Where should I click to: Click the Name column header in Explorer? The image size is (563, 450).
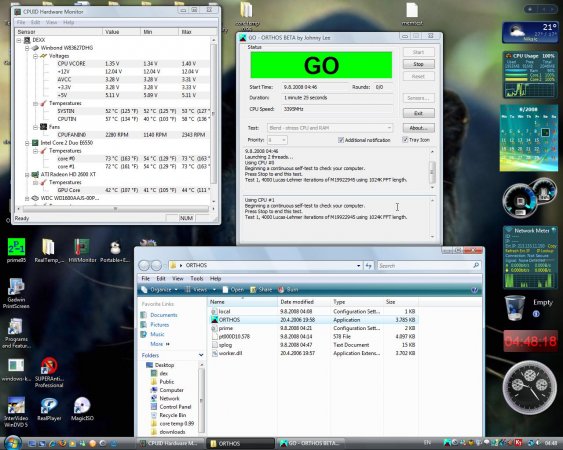click(x=243, y=302)
